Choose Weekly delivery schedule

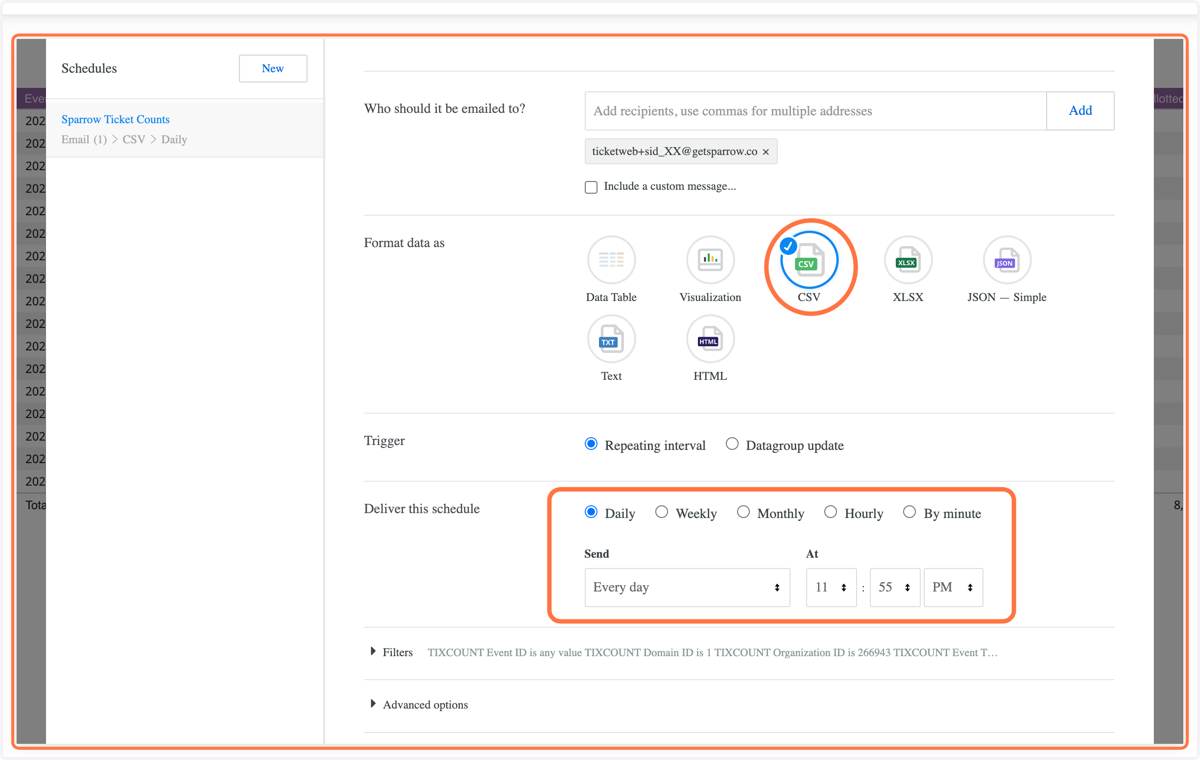coord(662,512)
